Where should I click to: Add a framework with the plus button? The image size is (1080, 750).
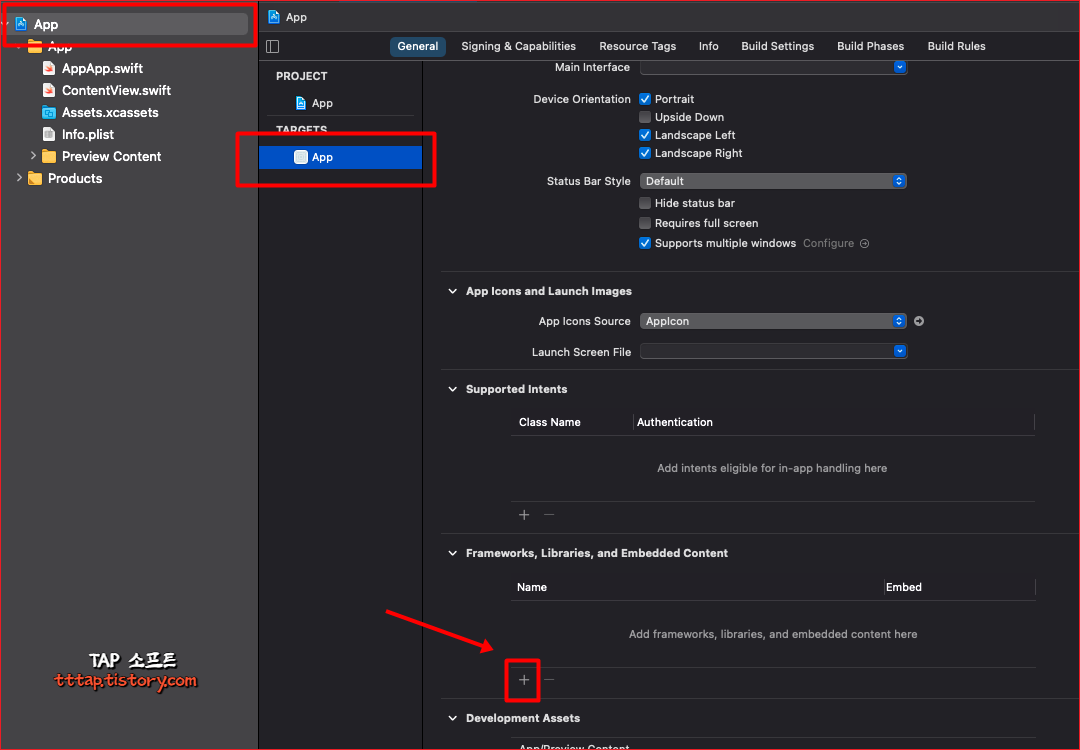[x=524, y=680]
